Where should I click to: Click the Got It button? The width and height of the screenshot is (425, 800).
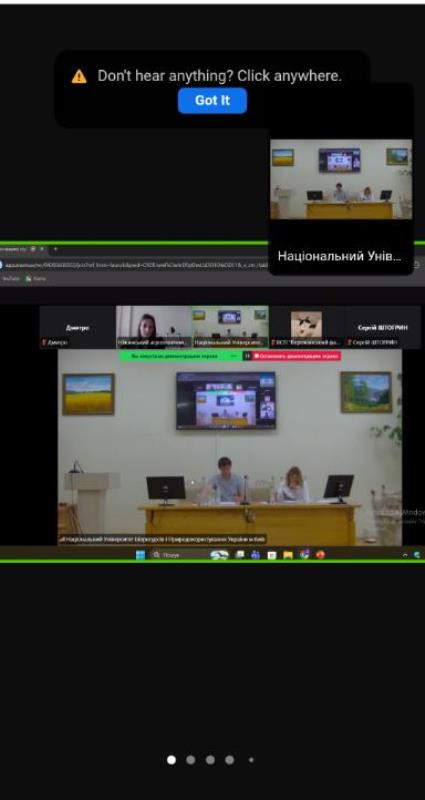(212, 101)
